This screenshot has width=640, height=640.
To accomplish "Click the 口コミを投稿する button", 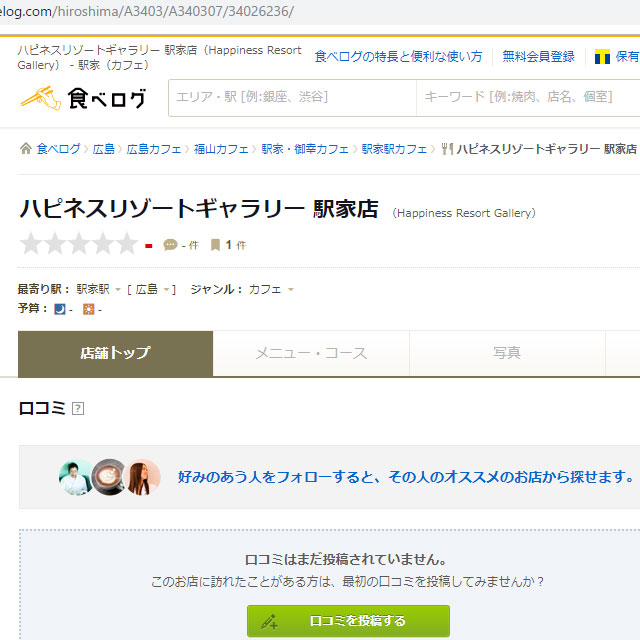I will 348,621.
